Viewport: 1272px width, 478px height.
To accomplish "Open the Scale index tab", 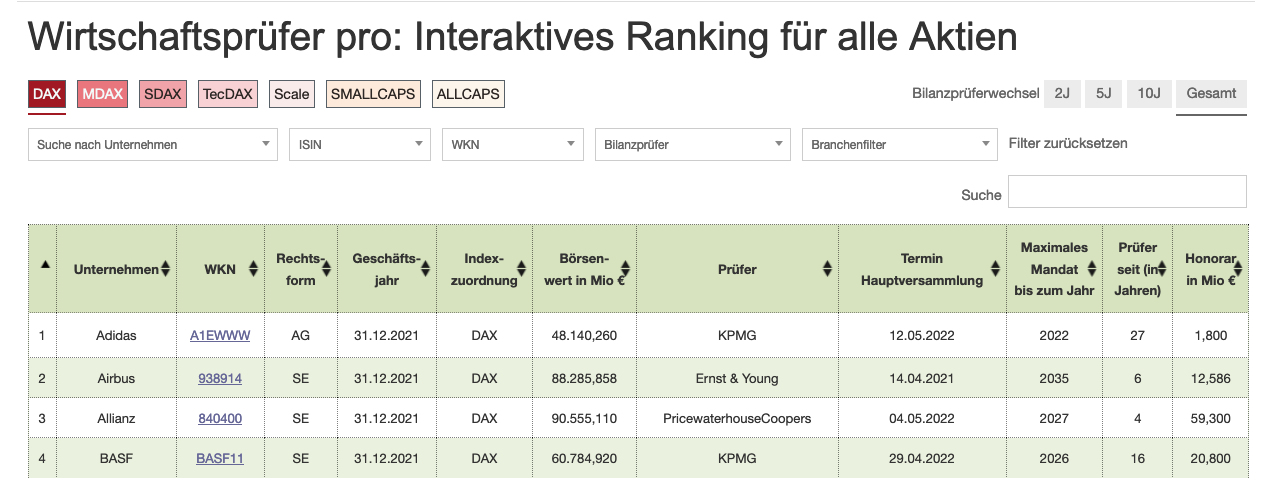I will pyautogui.click(x=291, y=94).
